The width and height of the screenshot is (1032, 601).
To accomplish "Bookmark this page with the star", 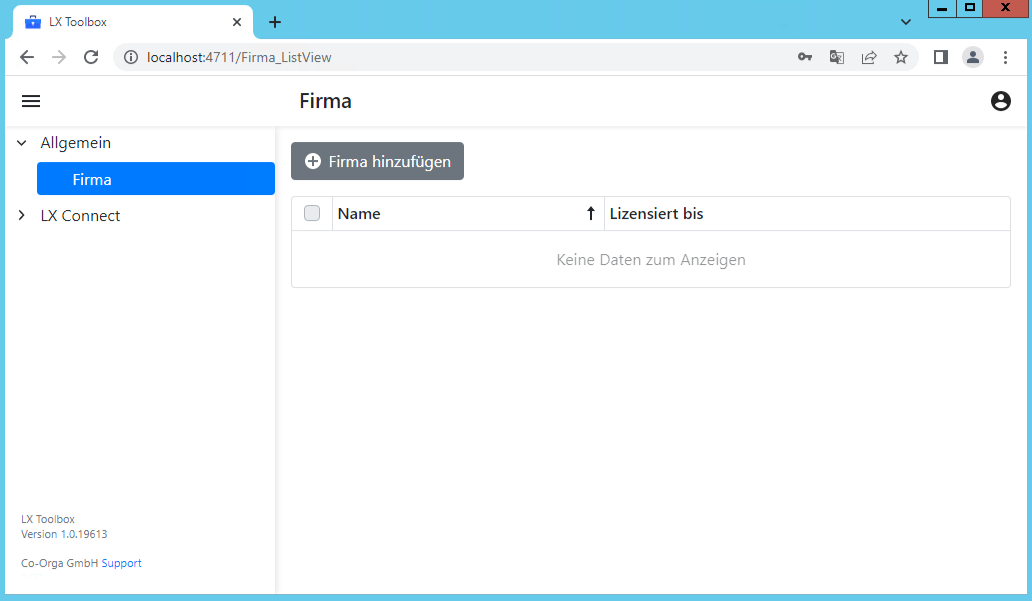I will pos(901,57).
